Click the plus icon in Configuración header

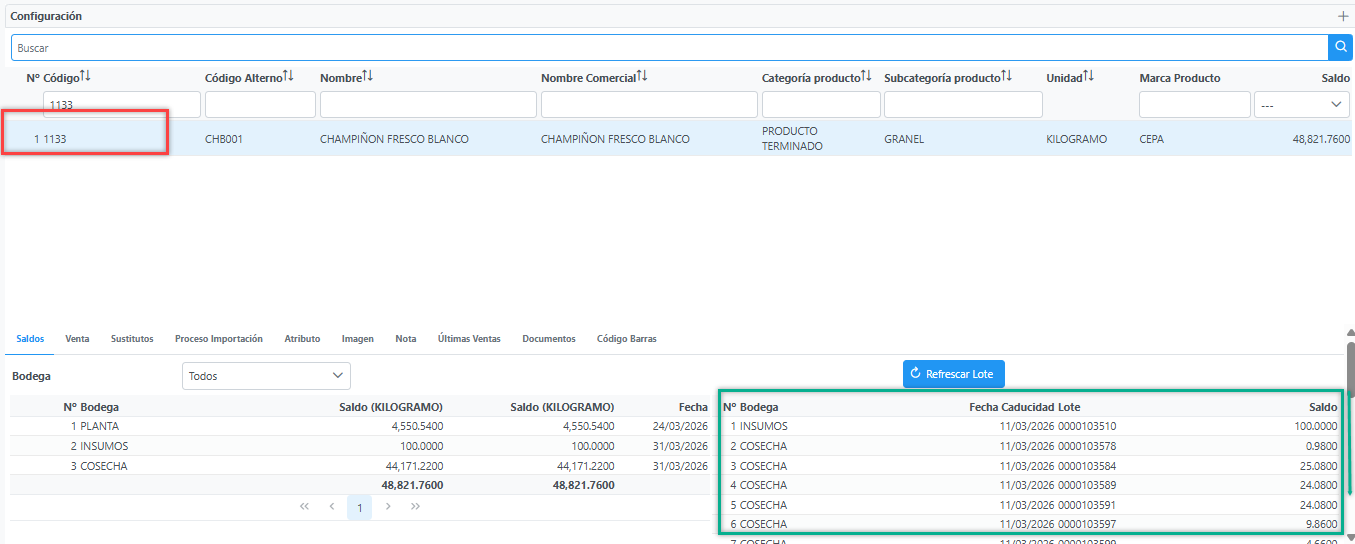pos(1343,16)
